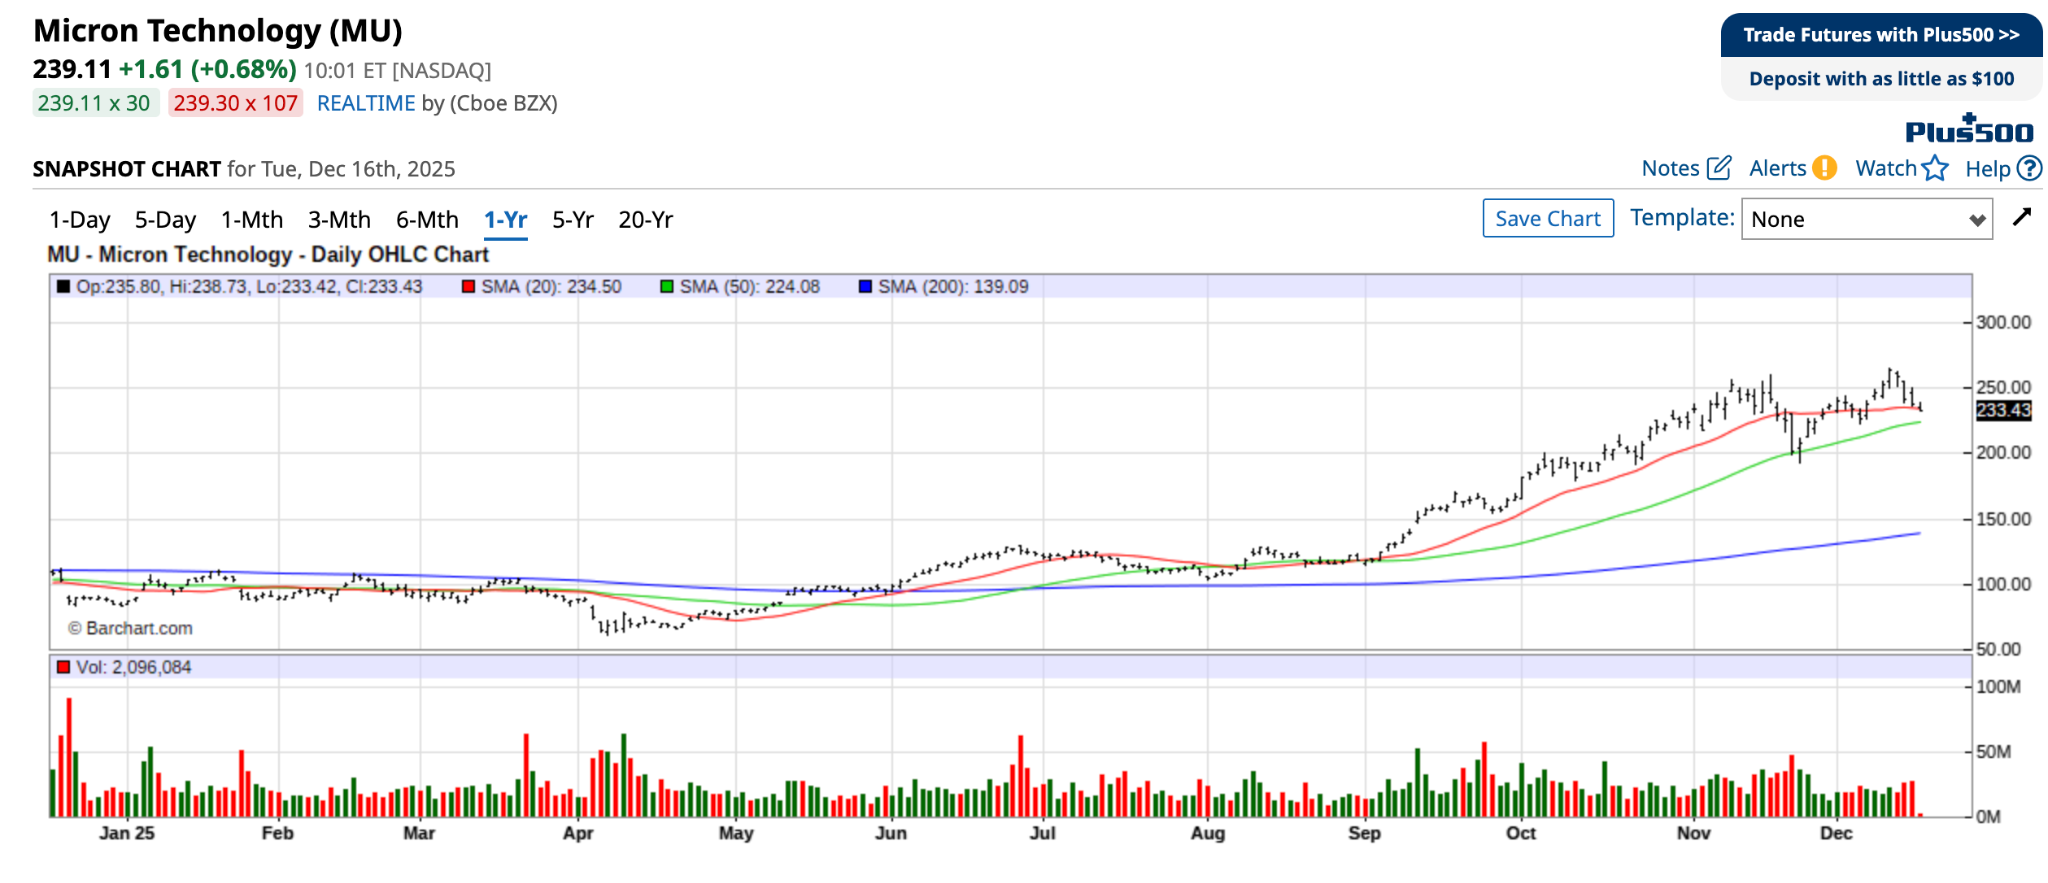Click the orange Alerts exclamation icon

point(1825,168)
